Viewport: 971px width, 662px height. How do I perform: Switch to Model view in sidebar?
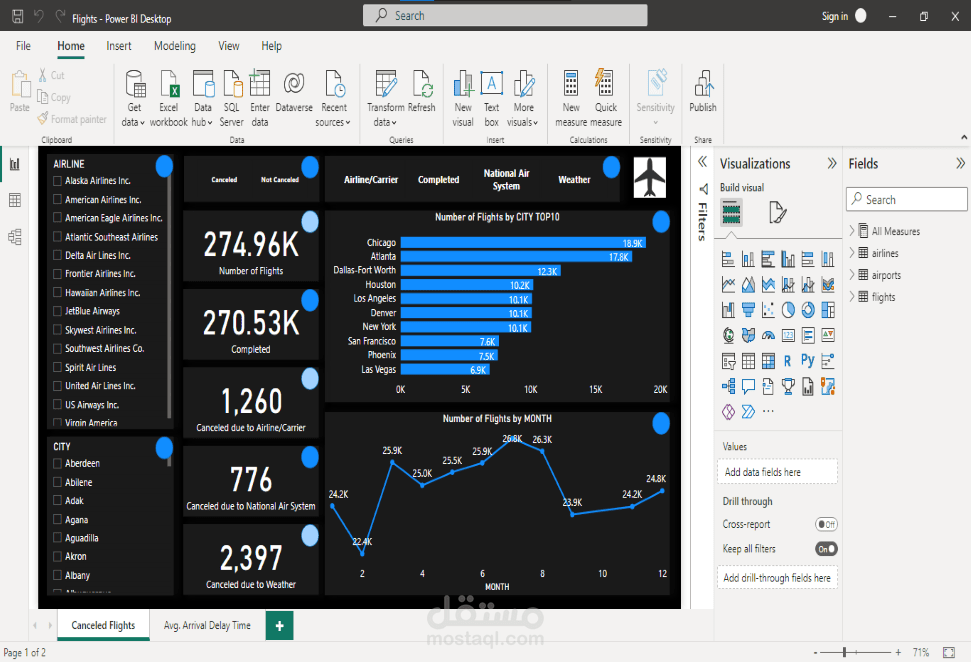pyautogui.click(x=15, y=237)
